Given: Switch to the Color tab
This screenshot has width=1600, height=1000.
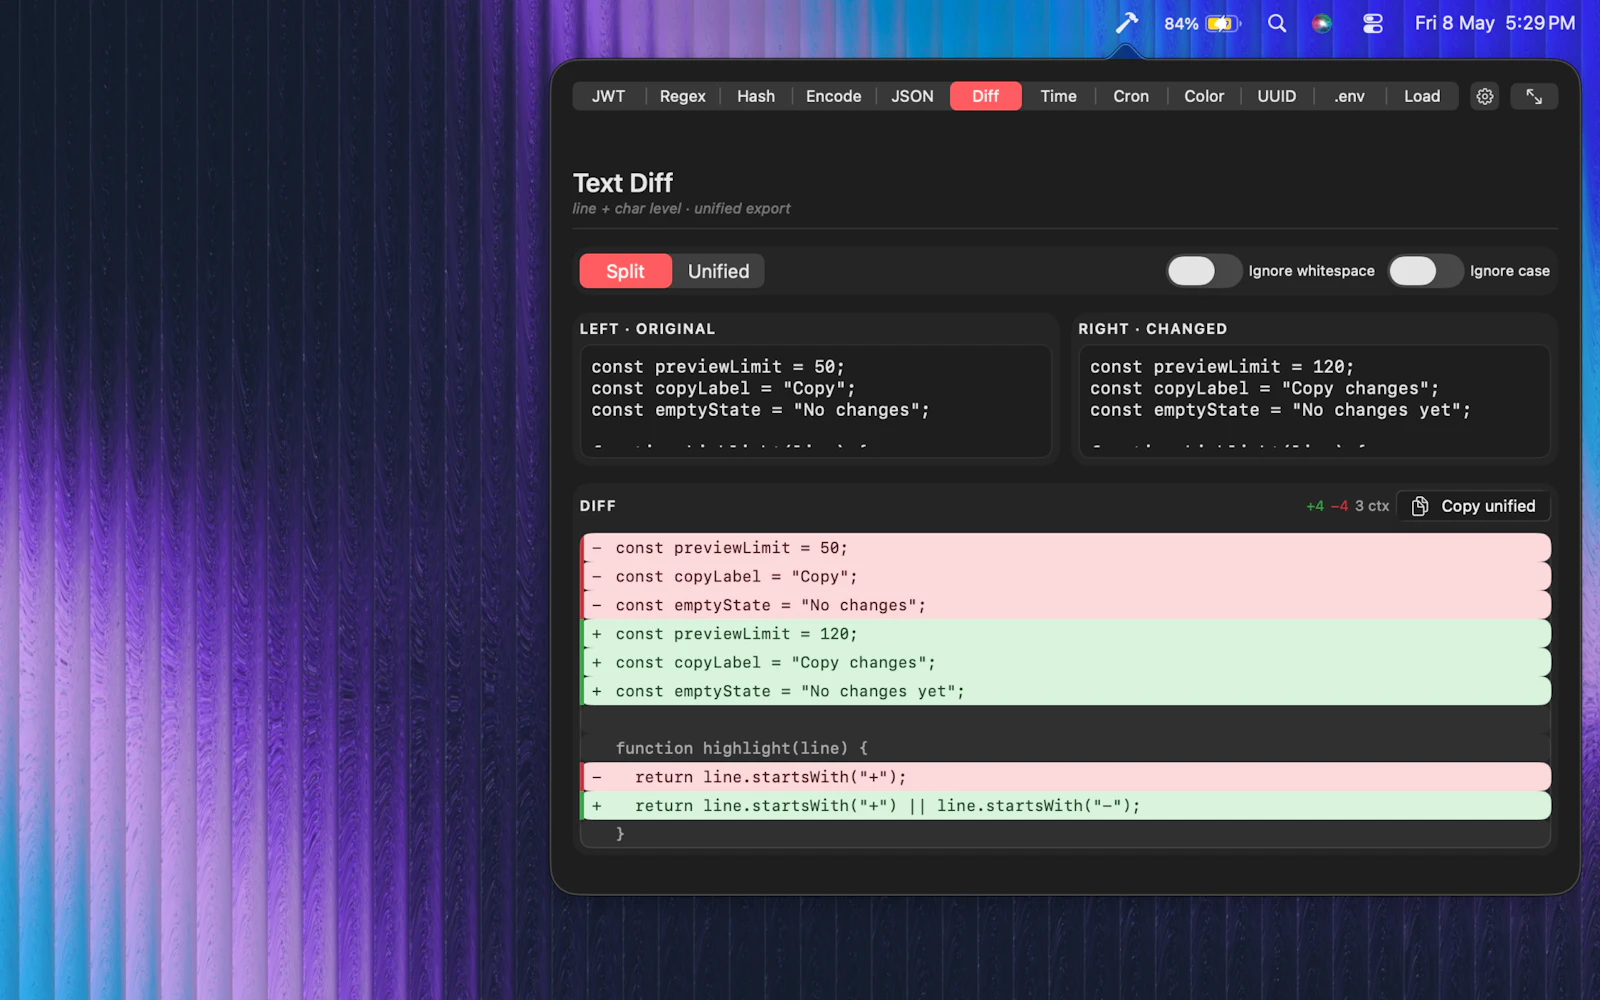Looking at the screenshot, I should (1204, 96).
